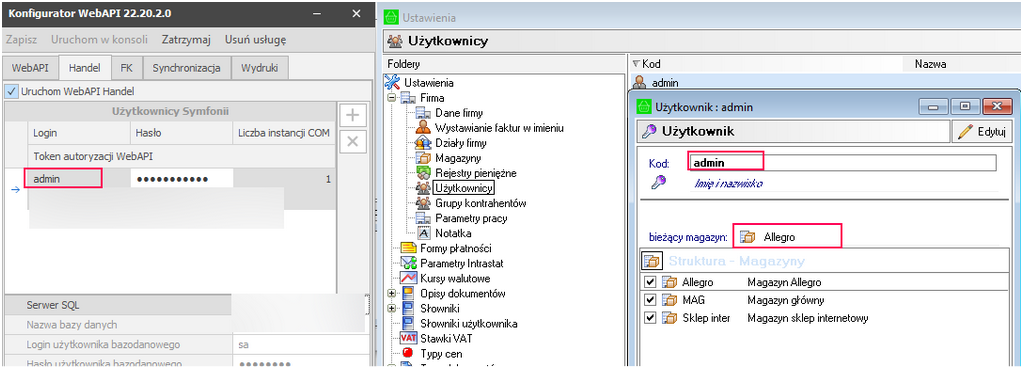Click Usuń usługę in Konfigurator

(255, 40)
